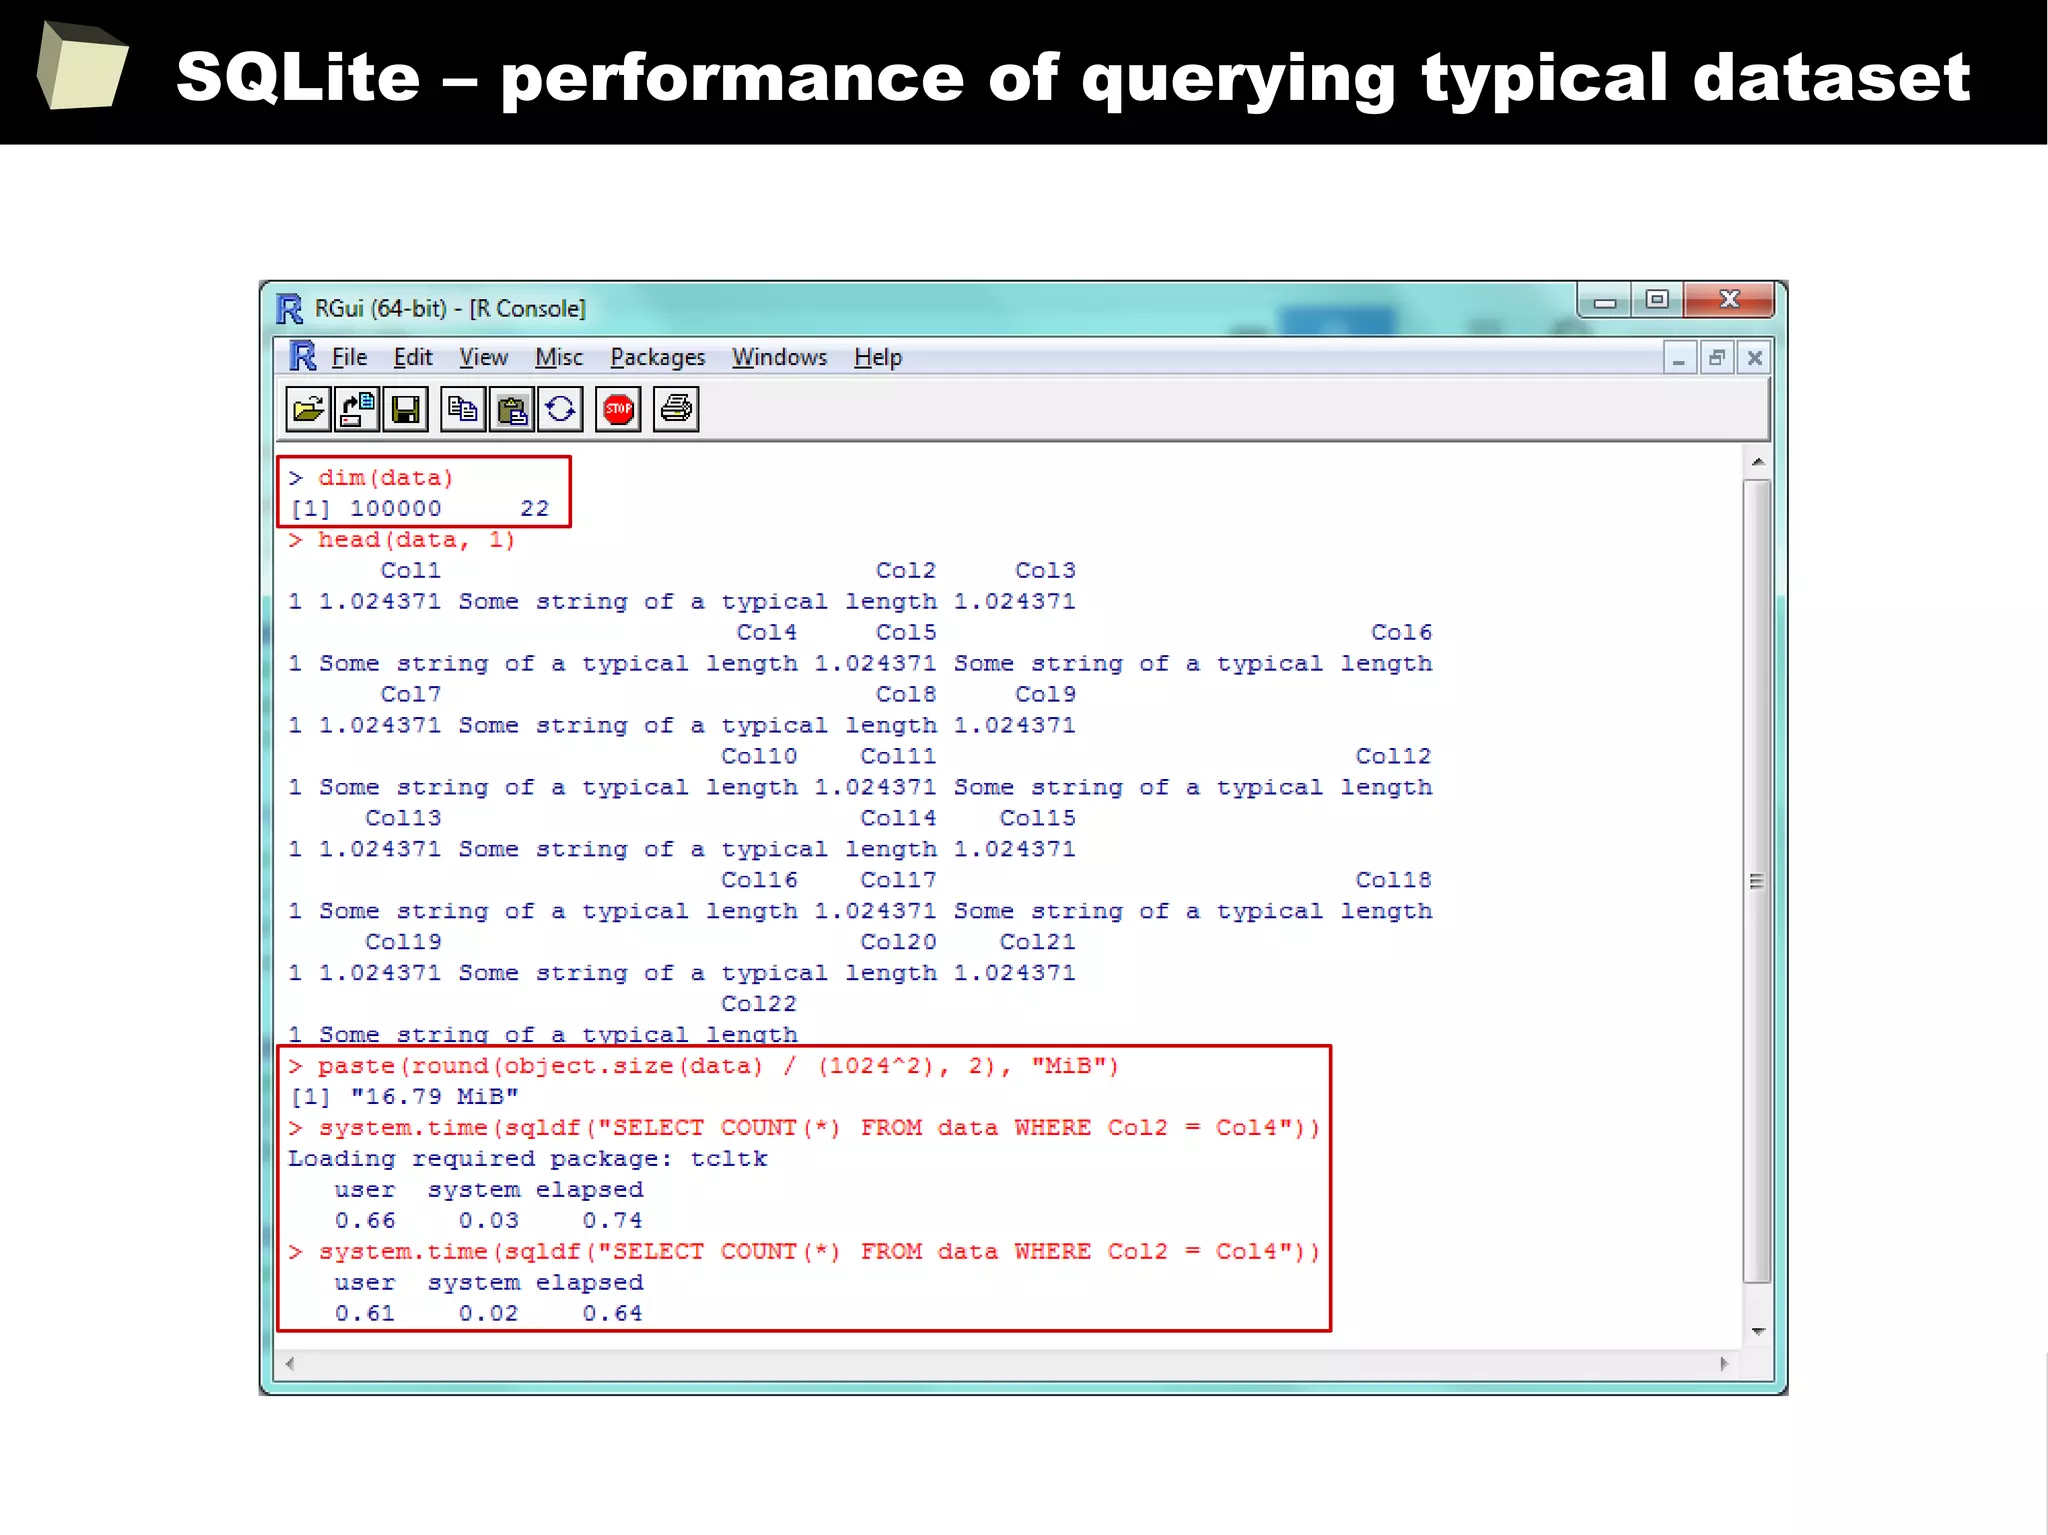2048x1535 pixels.
Task: Click the Copy and paste refresh icon
Action: (560, 409)
